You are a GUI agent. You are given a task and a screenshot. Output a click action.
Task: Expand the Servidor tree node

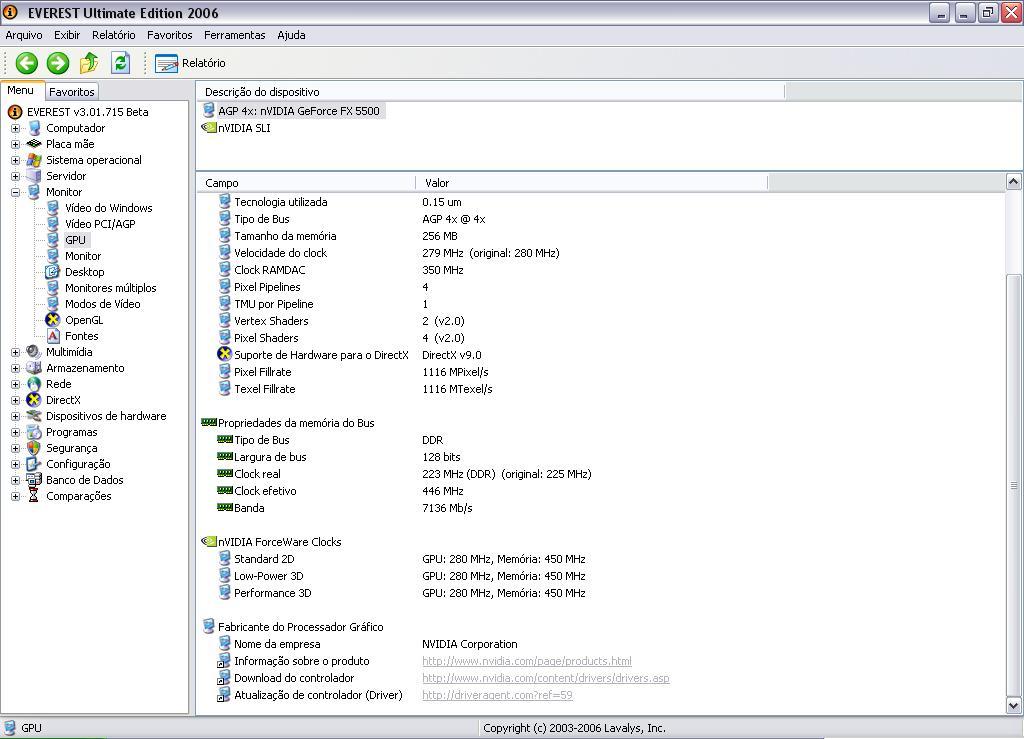pos(15,176)
